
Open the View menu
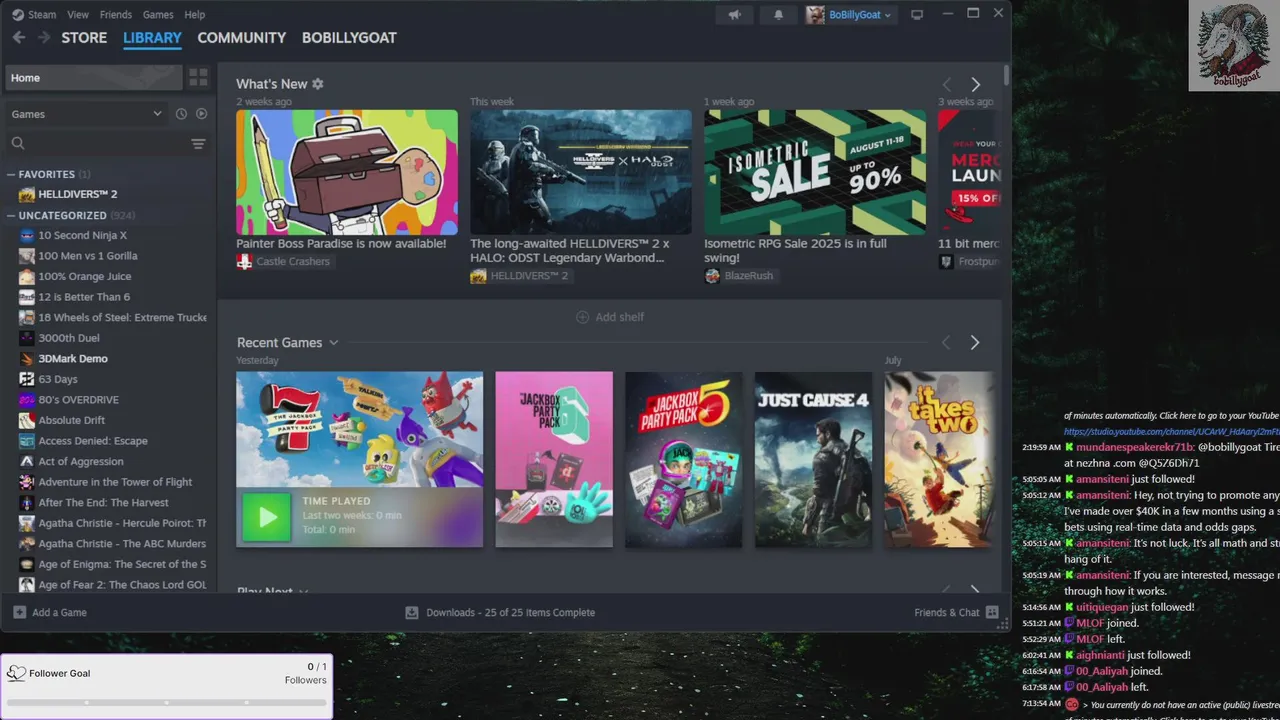coord(78,15)
